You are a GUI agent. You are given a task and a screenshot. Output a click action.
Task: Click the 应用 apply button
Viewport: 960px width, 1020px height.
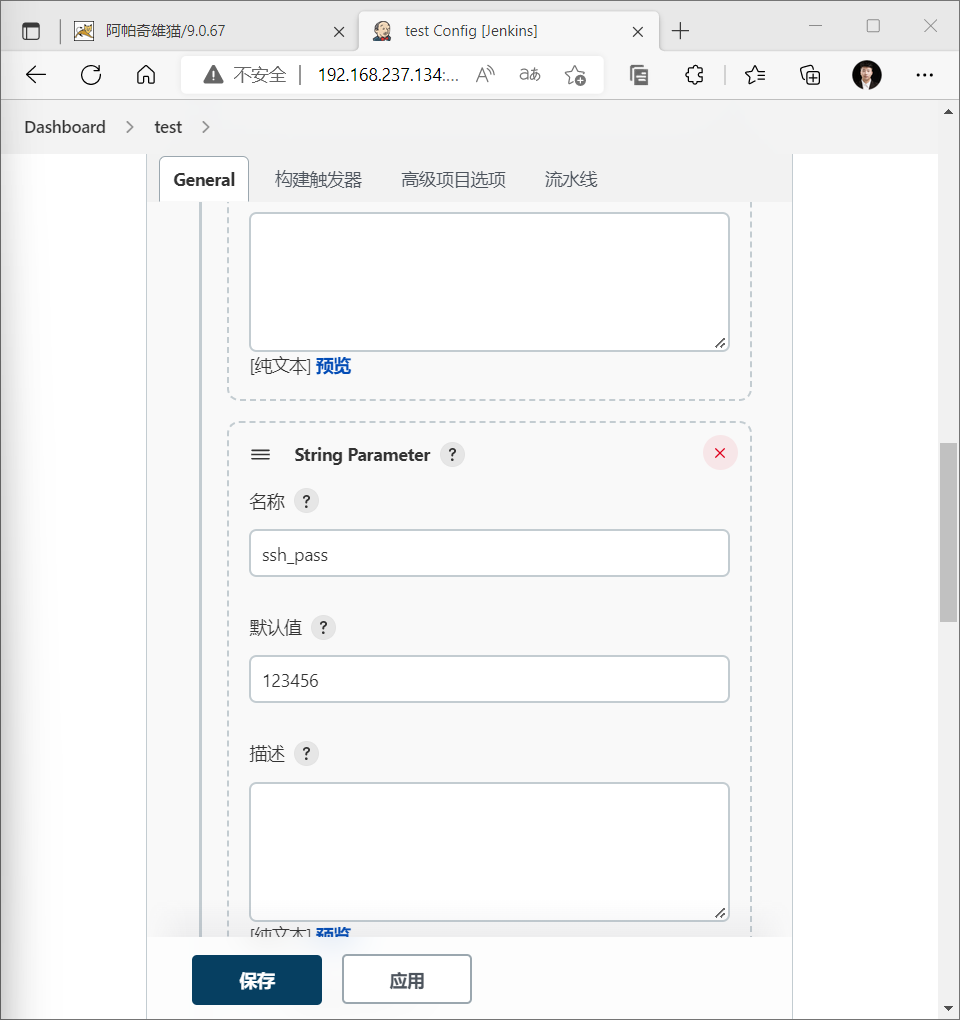[407, 979]
